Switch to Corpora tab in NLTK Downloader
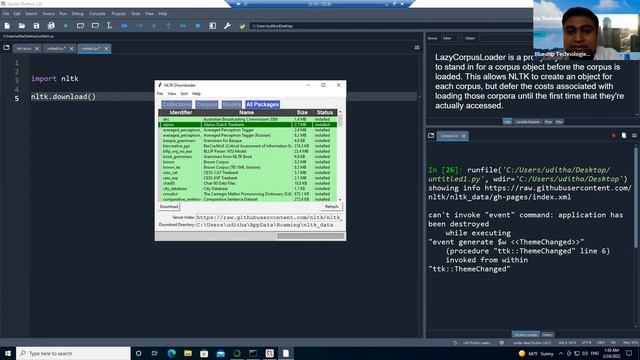The width and height of the screenshot is (640, 360). coord(207,104)
